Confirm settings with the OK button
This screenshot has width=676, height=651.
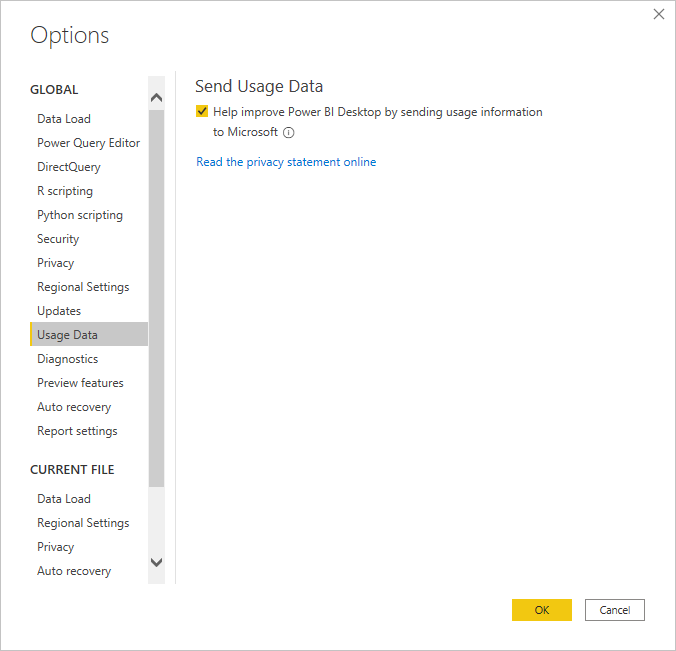541,610
